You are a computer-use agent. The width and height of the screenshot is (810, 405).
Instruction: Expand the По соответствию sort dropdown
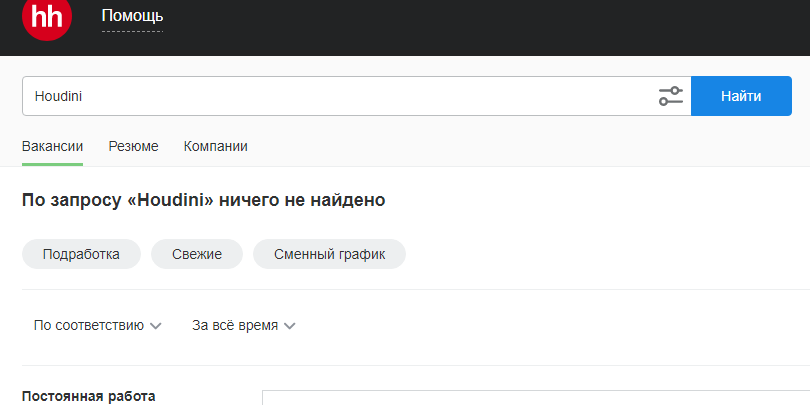pos(98,325)
